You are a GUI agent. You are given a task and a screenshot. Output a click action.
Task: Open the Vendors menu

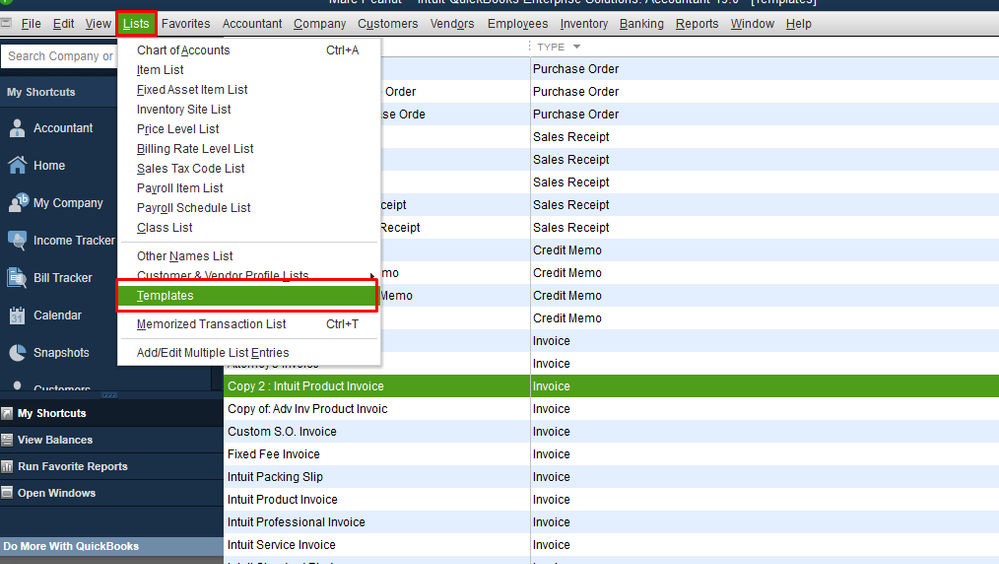452,24
